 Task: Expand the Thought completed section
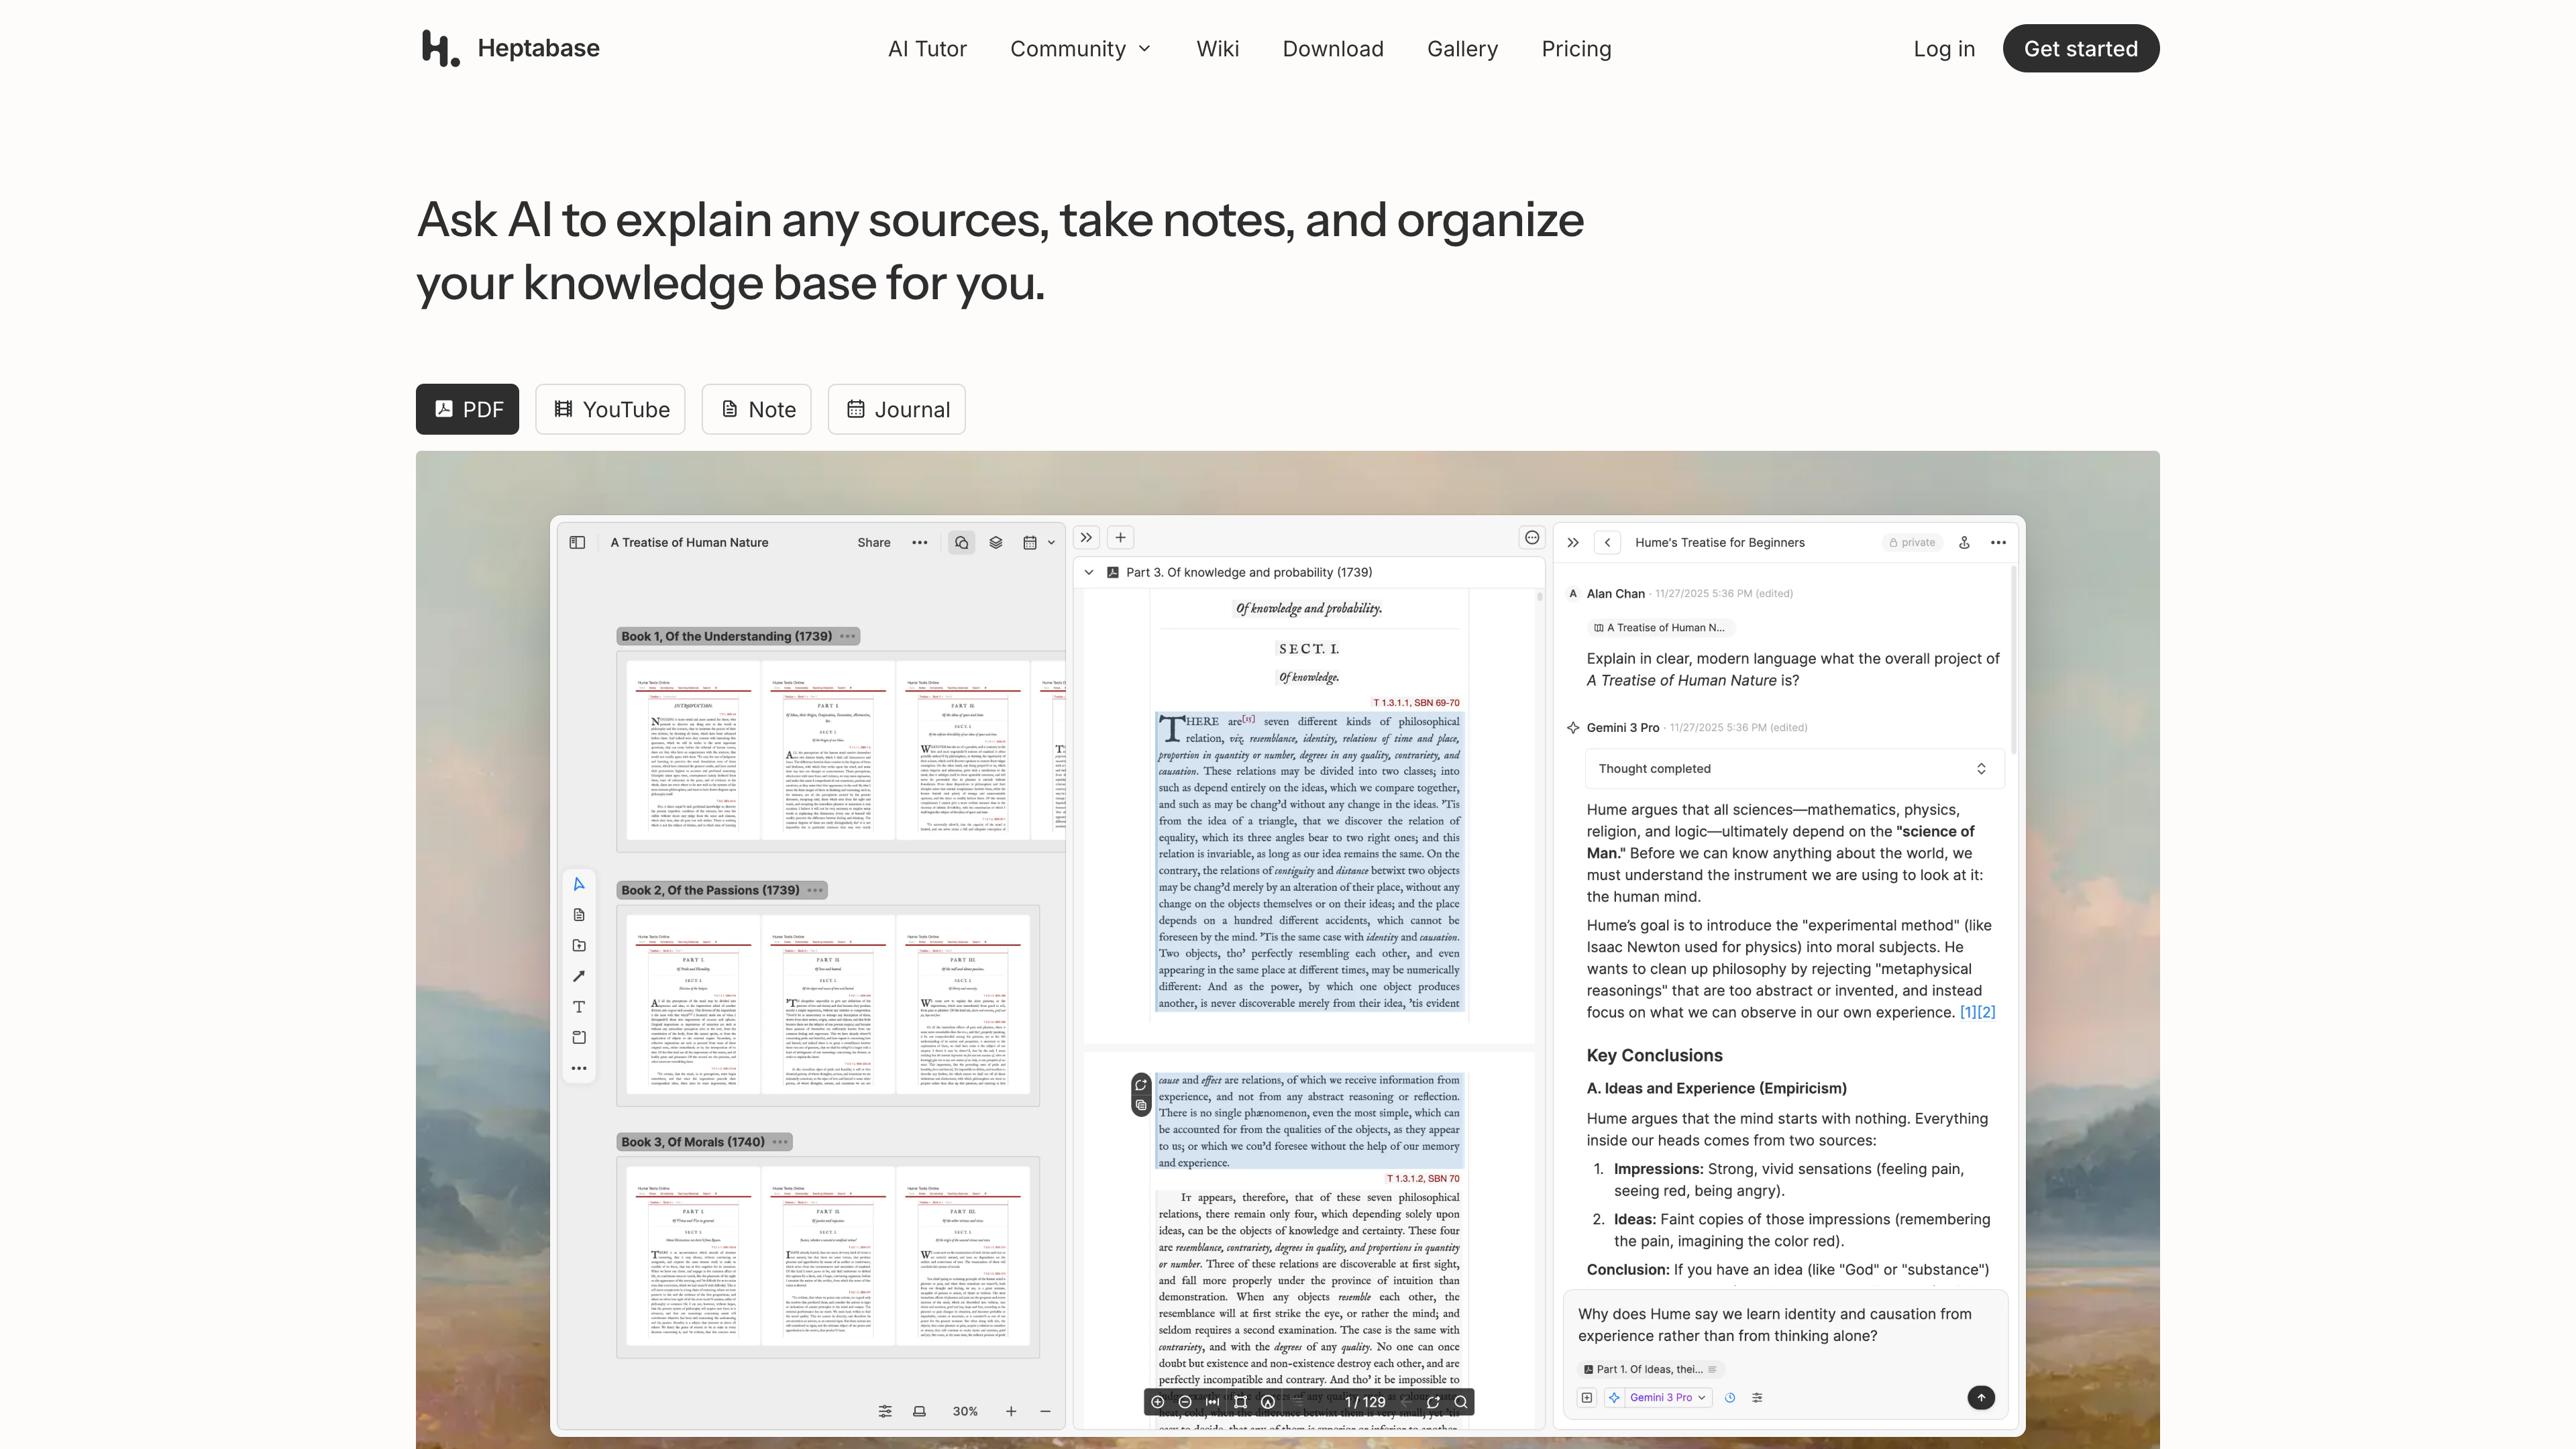tap(1794, 768)
